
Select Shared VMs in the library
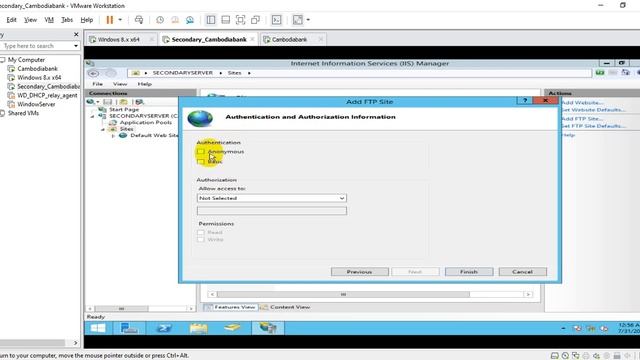[x=23, y=113]
